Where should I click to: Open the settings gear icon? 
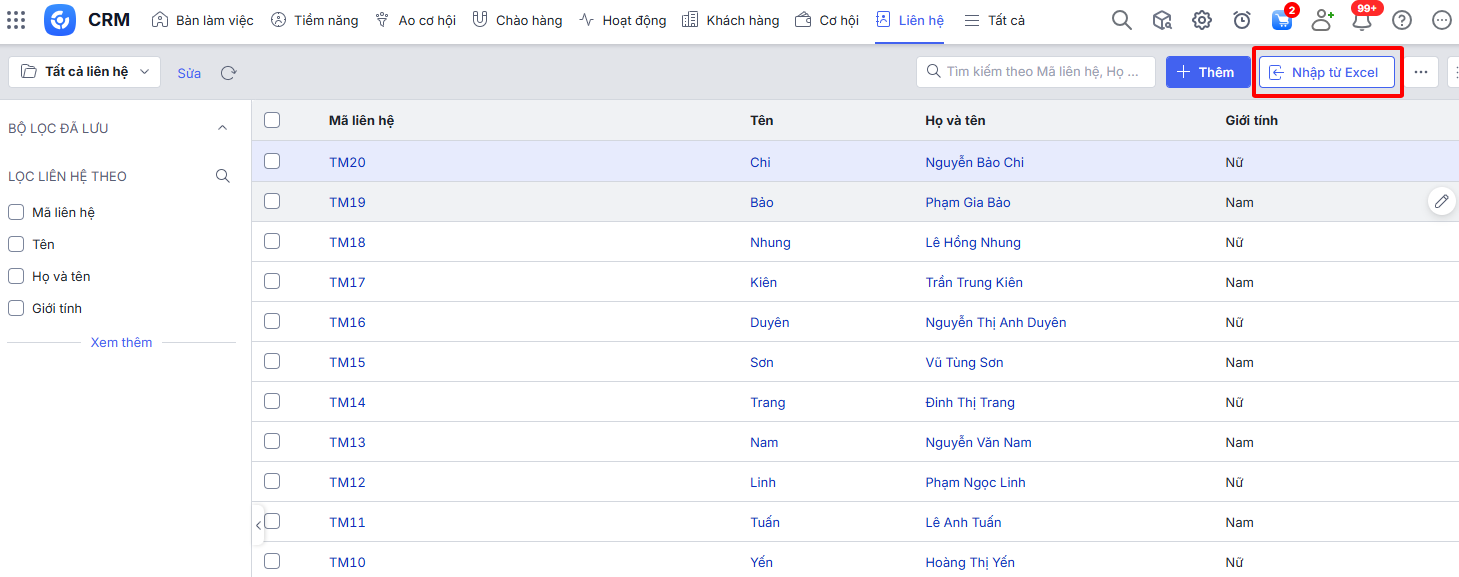point(1202,20)
